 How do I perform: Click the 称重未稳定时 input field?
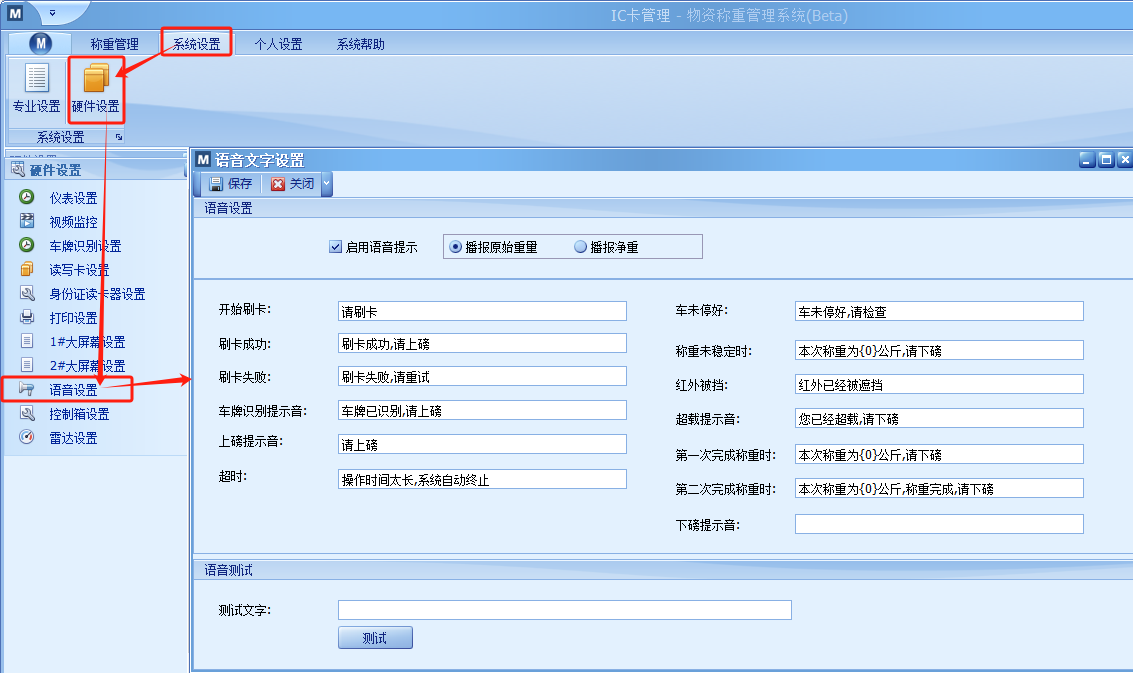939,351
